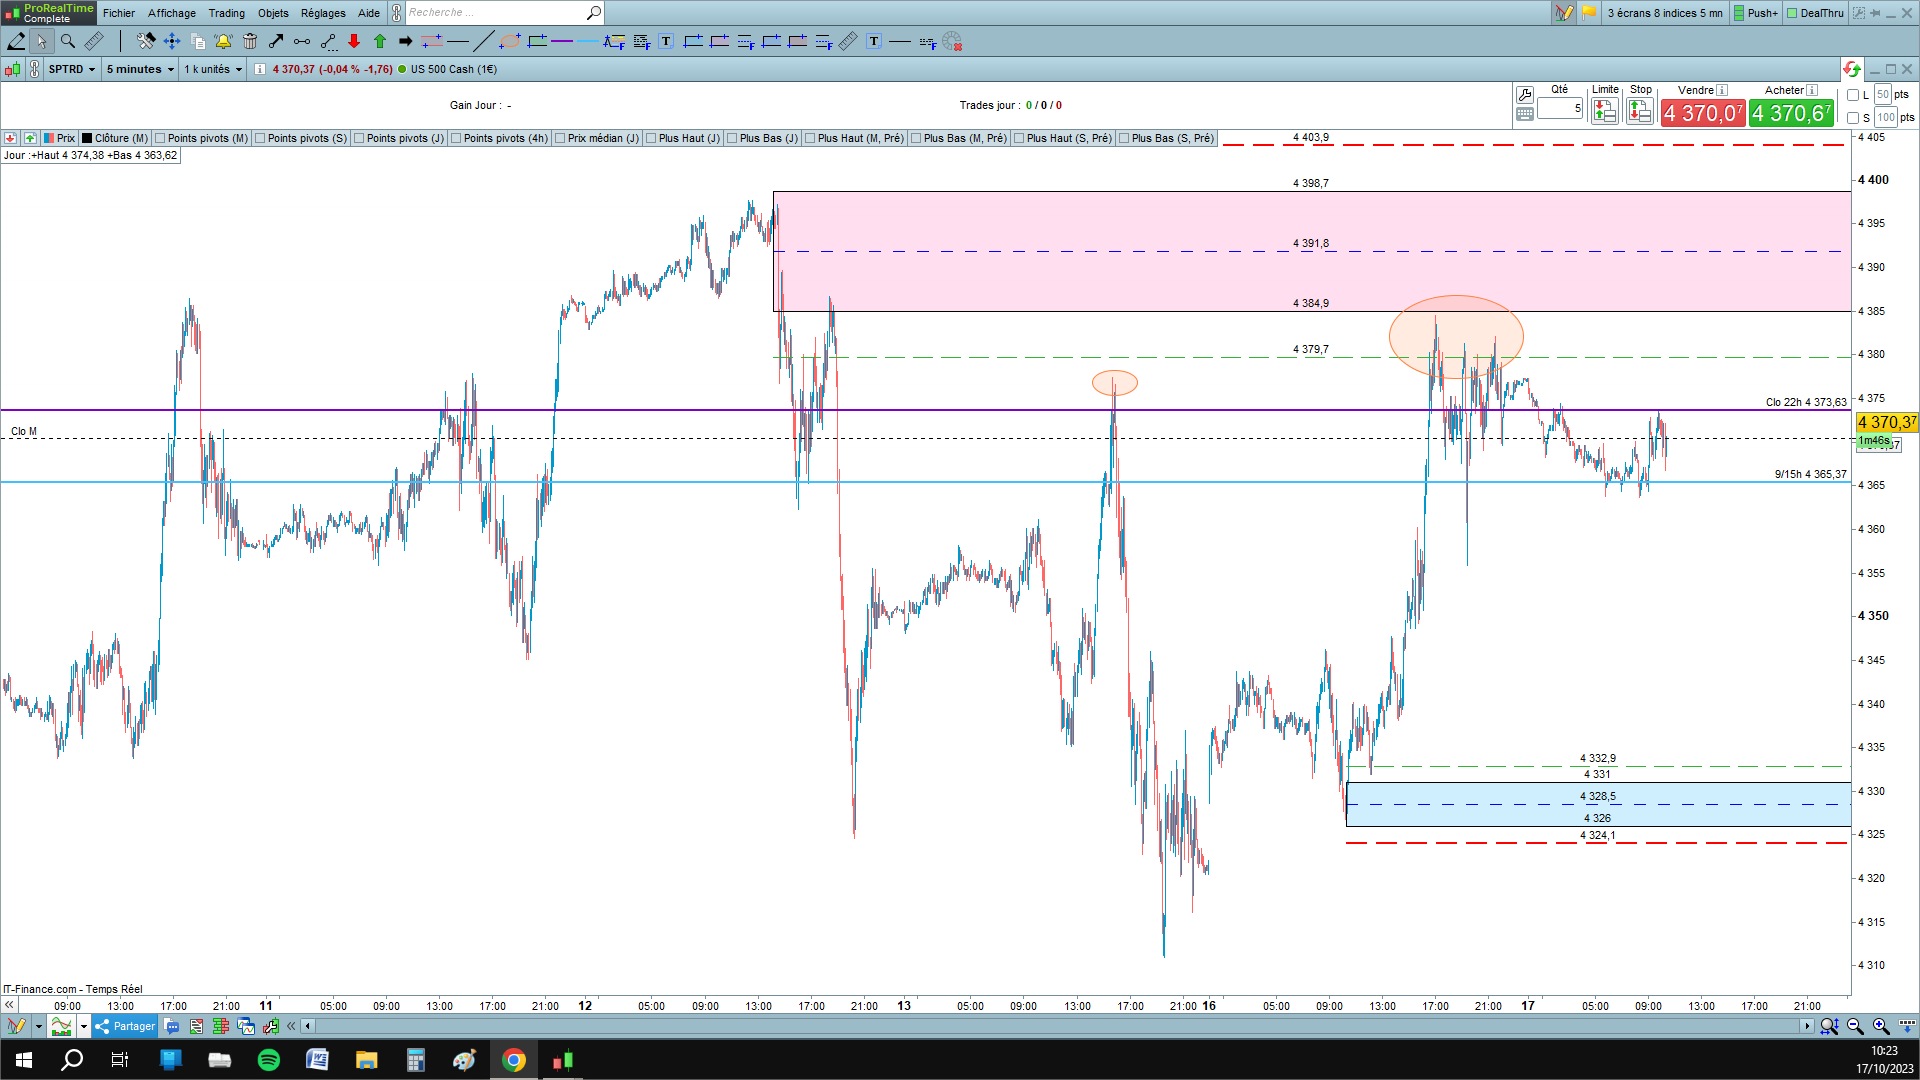The image size is (1920, 1080).
Task: Open the Réglages menu
Action: pos(322,13)
